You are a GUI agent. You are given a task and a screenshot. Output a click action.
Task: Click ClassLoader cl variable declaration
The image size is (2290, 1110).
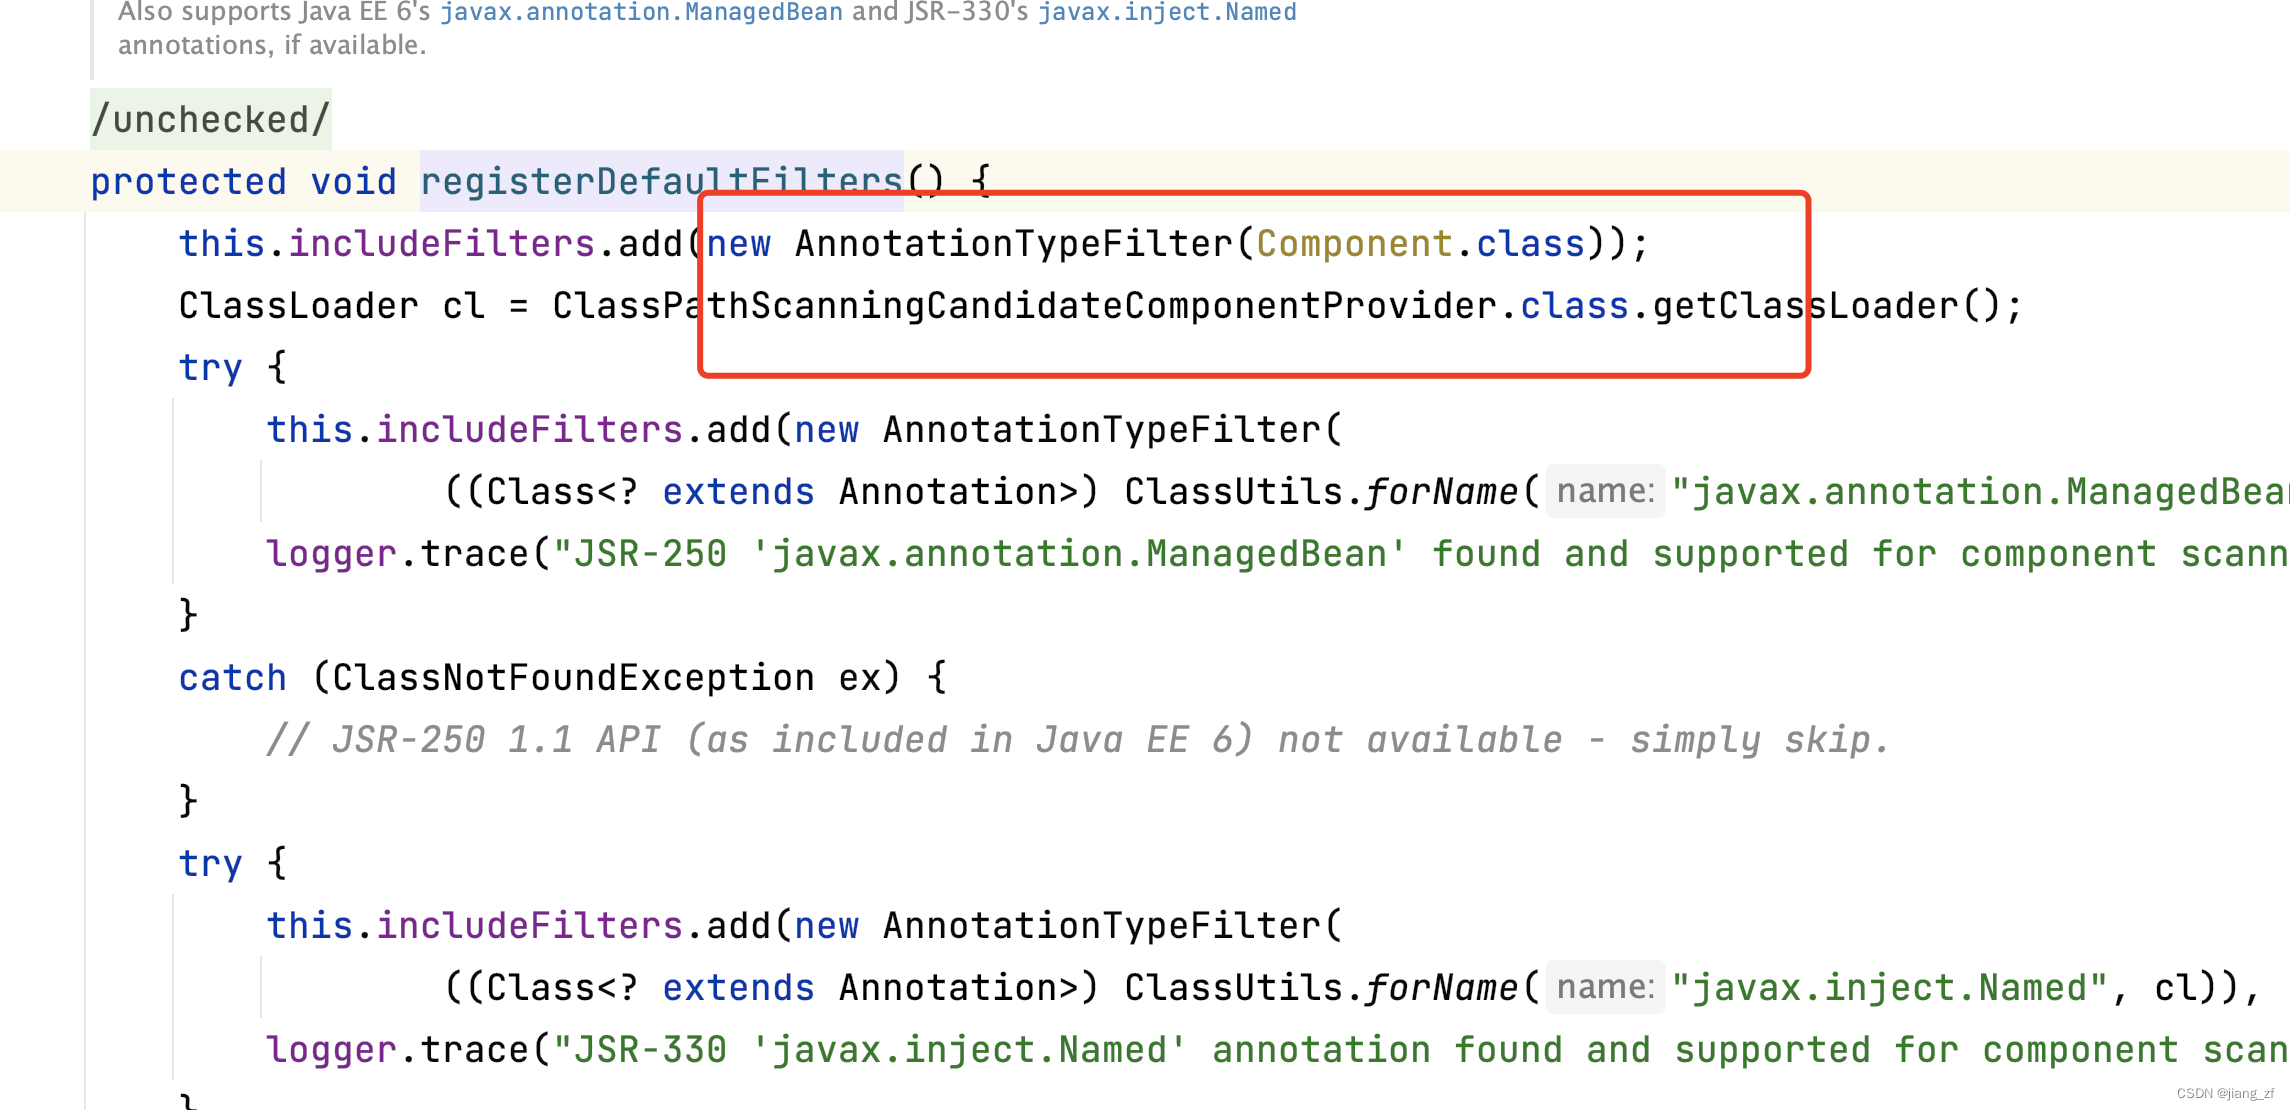coord(332,306)
